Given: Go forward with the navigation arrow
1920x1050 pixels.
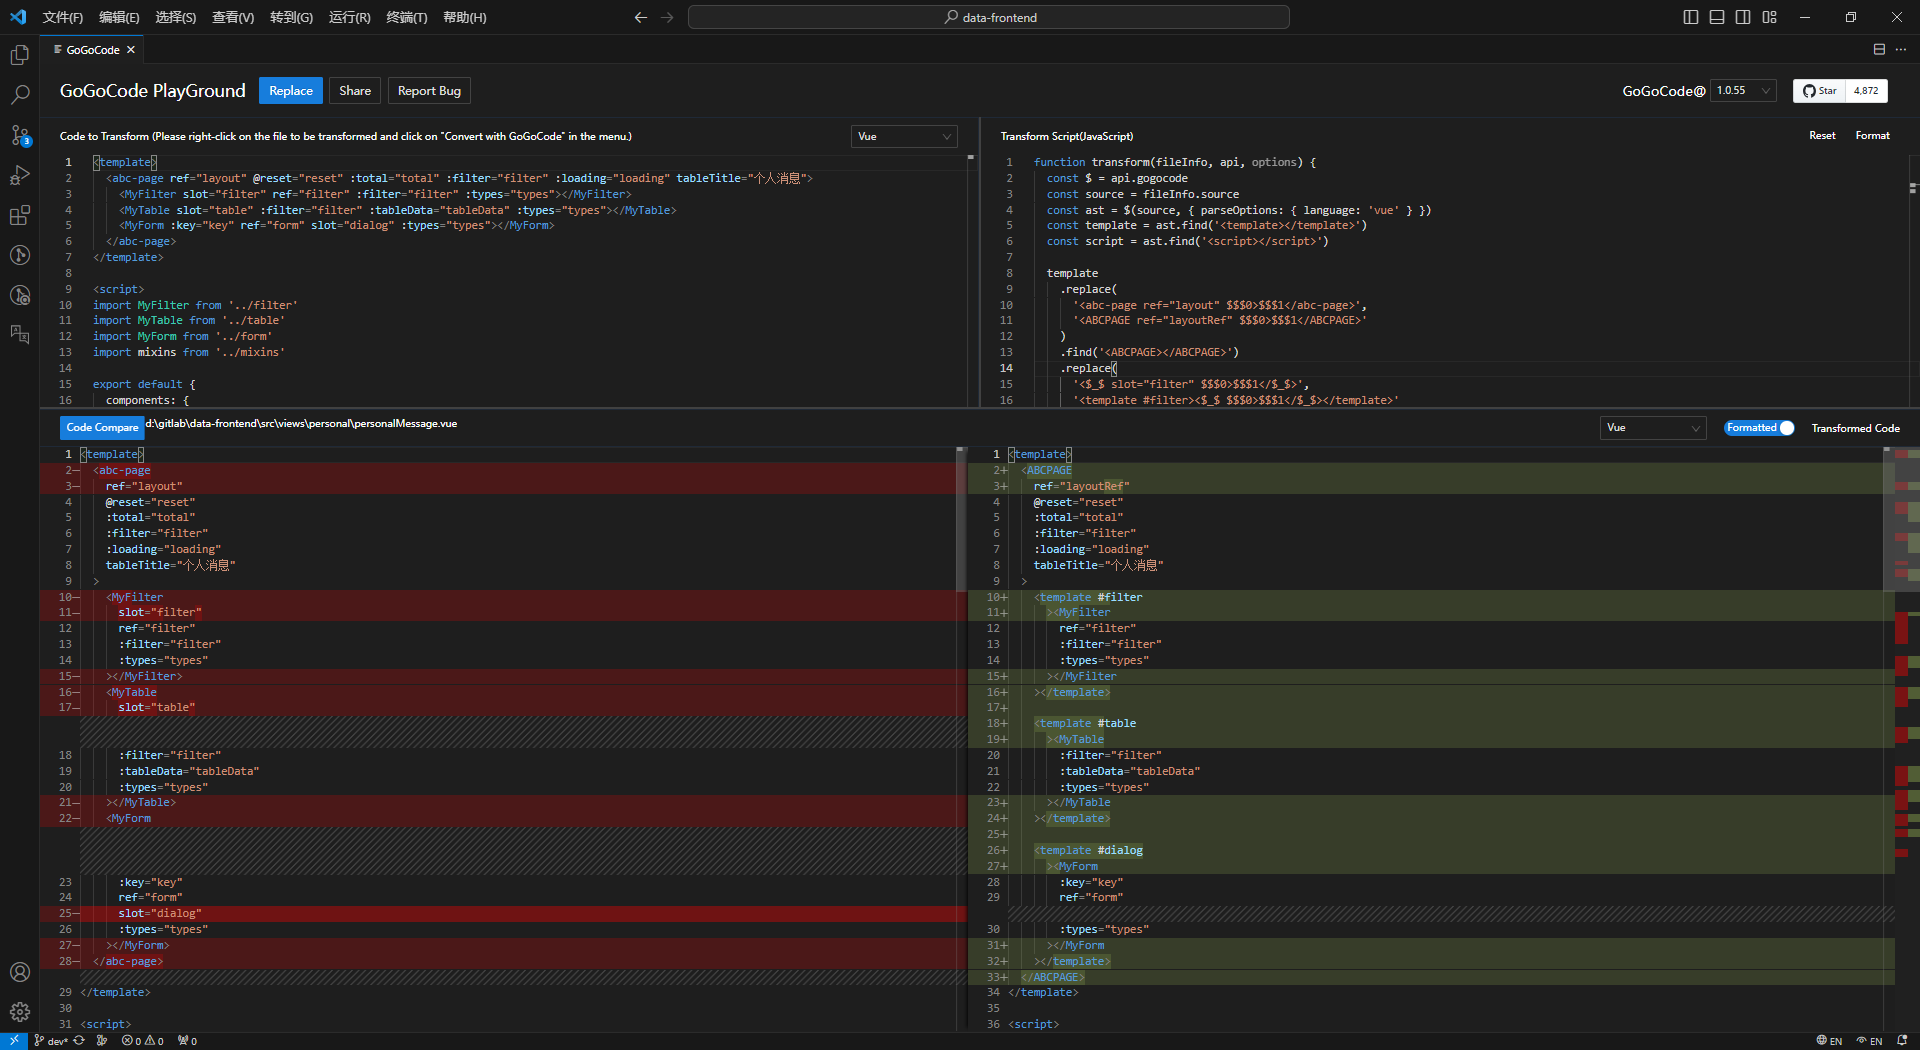Looking at the screenshot, I should [667, 17].
